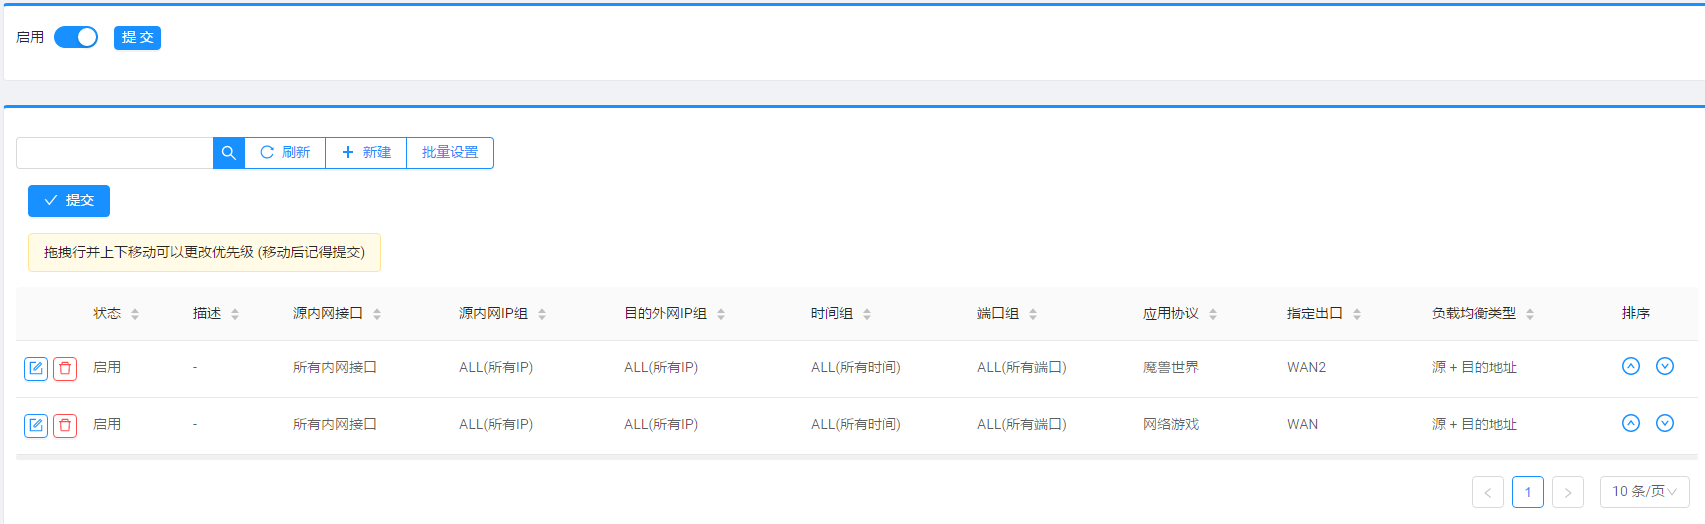Open 批量设置 batch settings

click(450, 153)
